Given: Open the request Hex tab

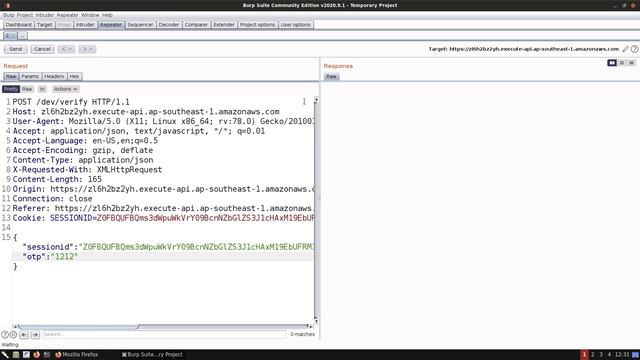Looking at the screenshot, I should [74, 76].
